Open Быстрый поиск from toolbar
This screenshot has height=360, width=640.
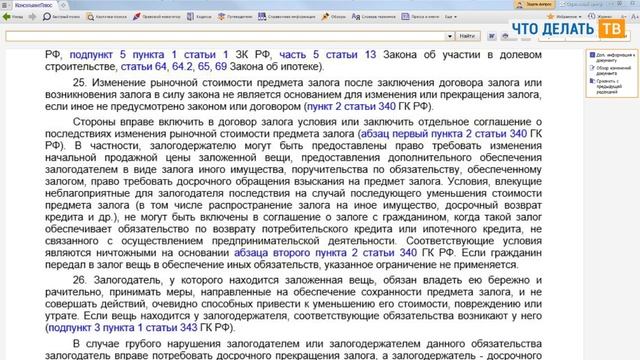click(x=61, y=17)
